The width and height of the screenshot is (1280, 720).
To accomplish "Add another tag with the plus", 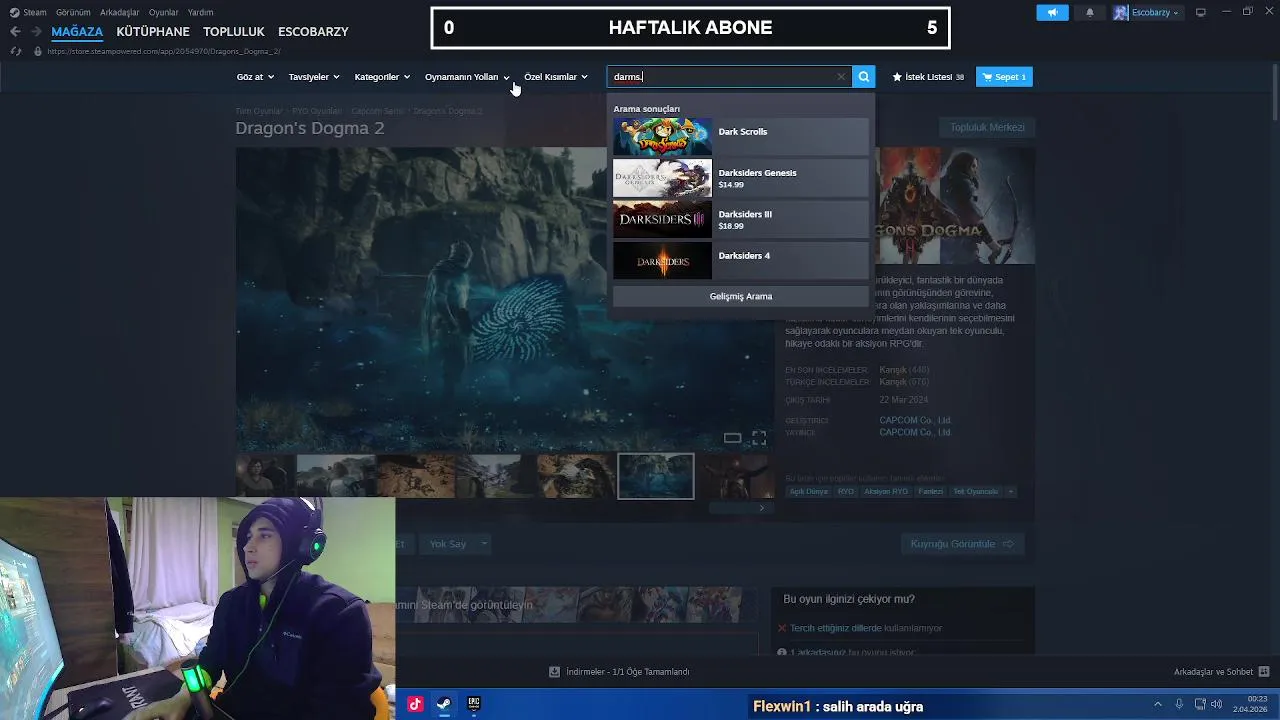I will click(1011, 492).
